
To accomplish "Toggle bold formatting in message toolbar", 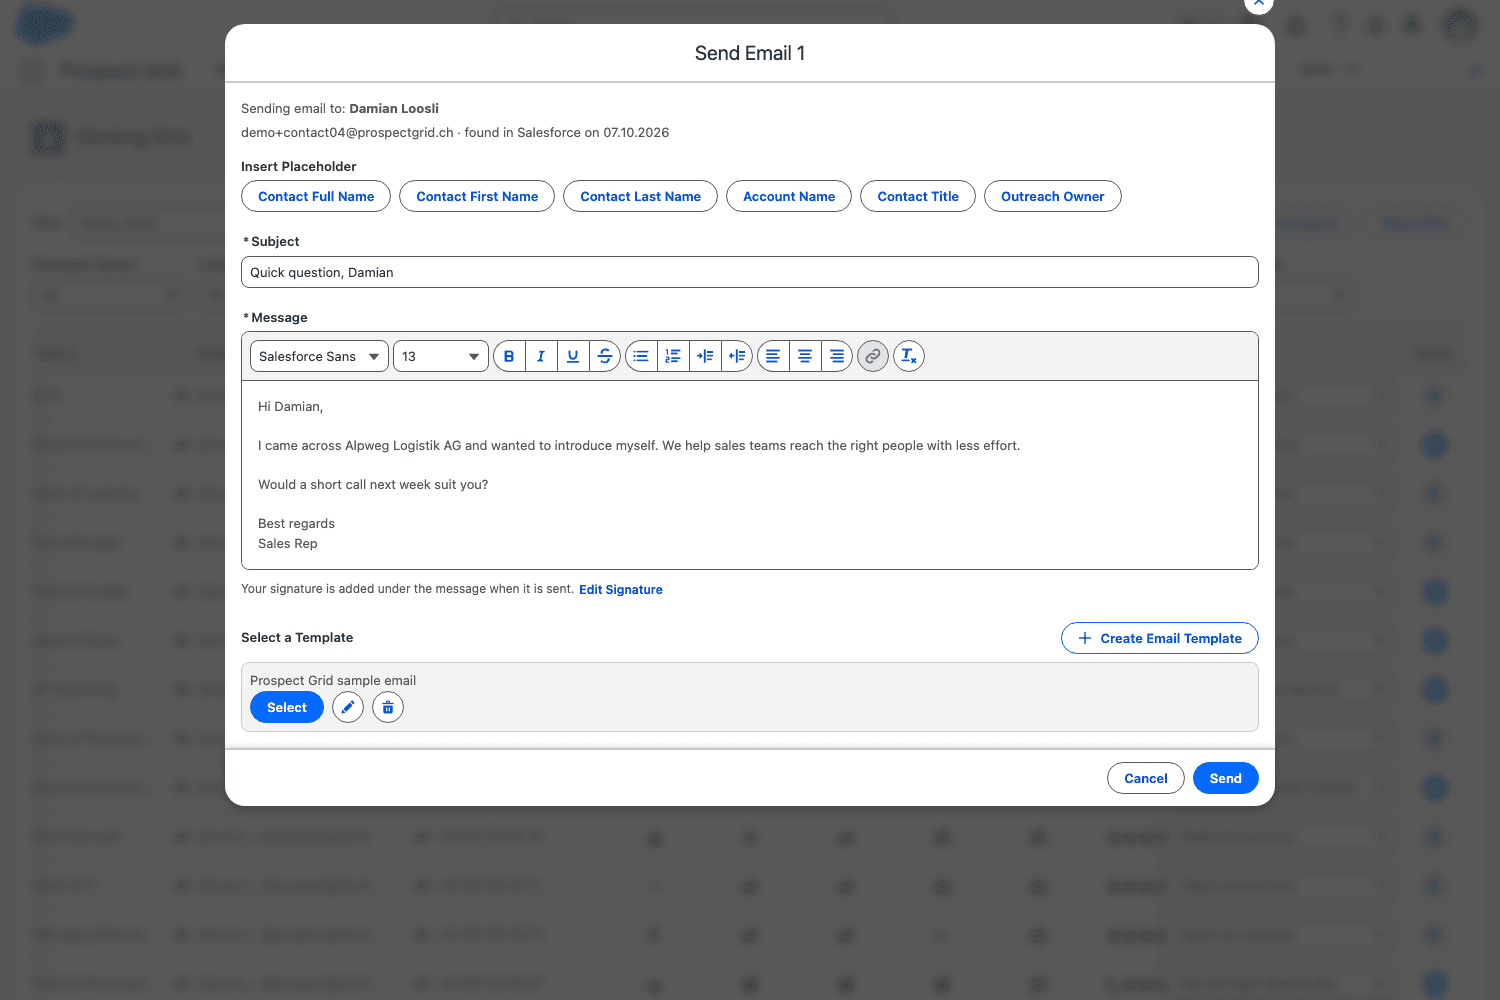I will [509, 356].
